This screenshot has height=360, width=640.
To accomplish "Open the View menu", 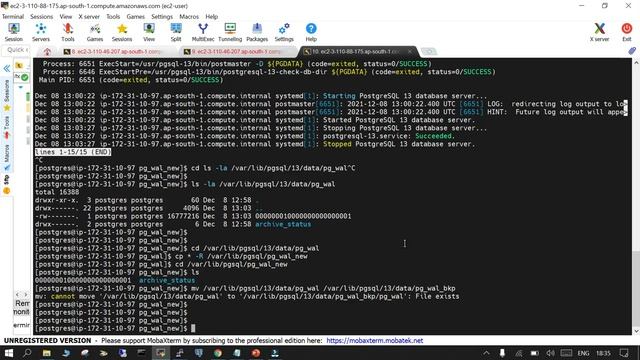I will [66, 17].
